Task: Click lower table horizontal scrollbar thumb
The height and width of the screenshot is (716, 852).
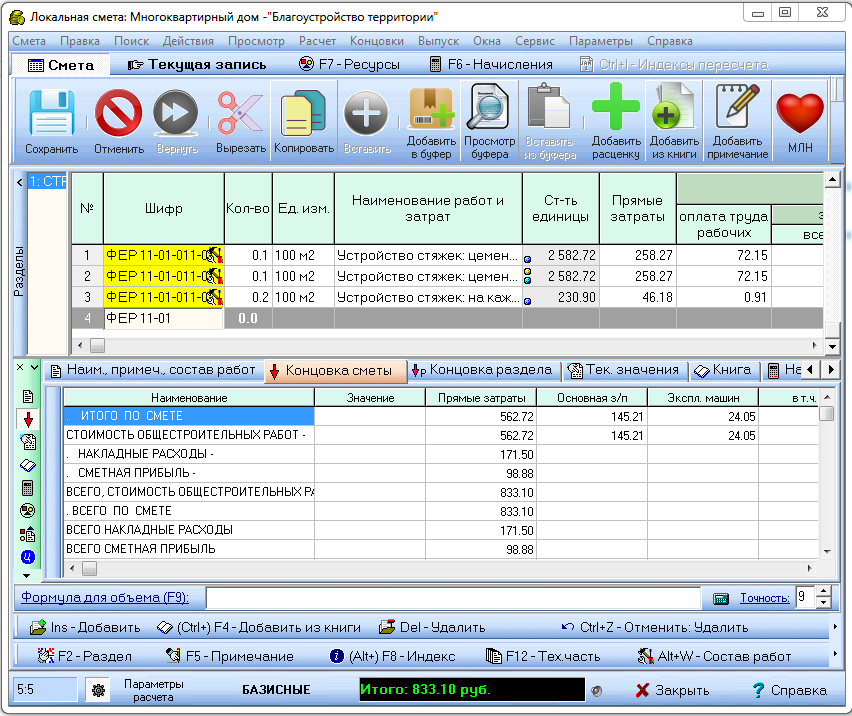Action: (89, 569)
